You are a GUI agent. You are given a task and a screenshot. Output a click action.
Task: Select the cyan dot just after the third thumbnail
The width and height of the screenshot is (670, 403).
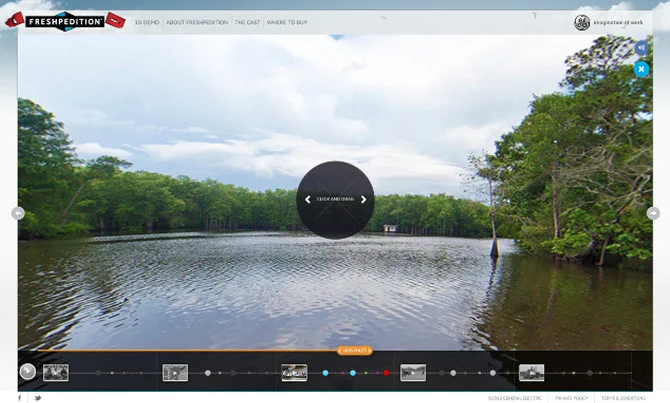click(x=325, y=373)
